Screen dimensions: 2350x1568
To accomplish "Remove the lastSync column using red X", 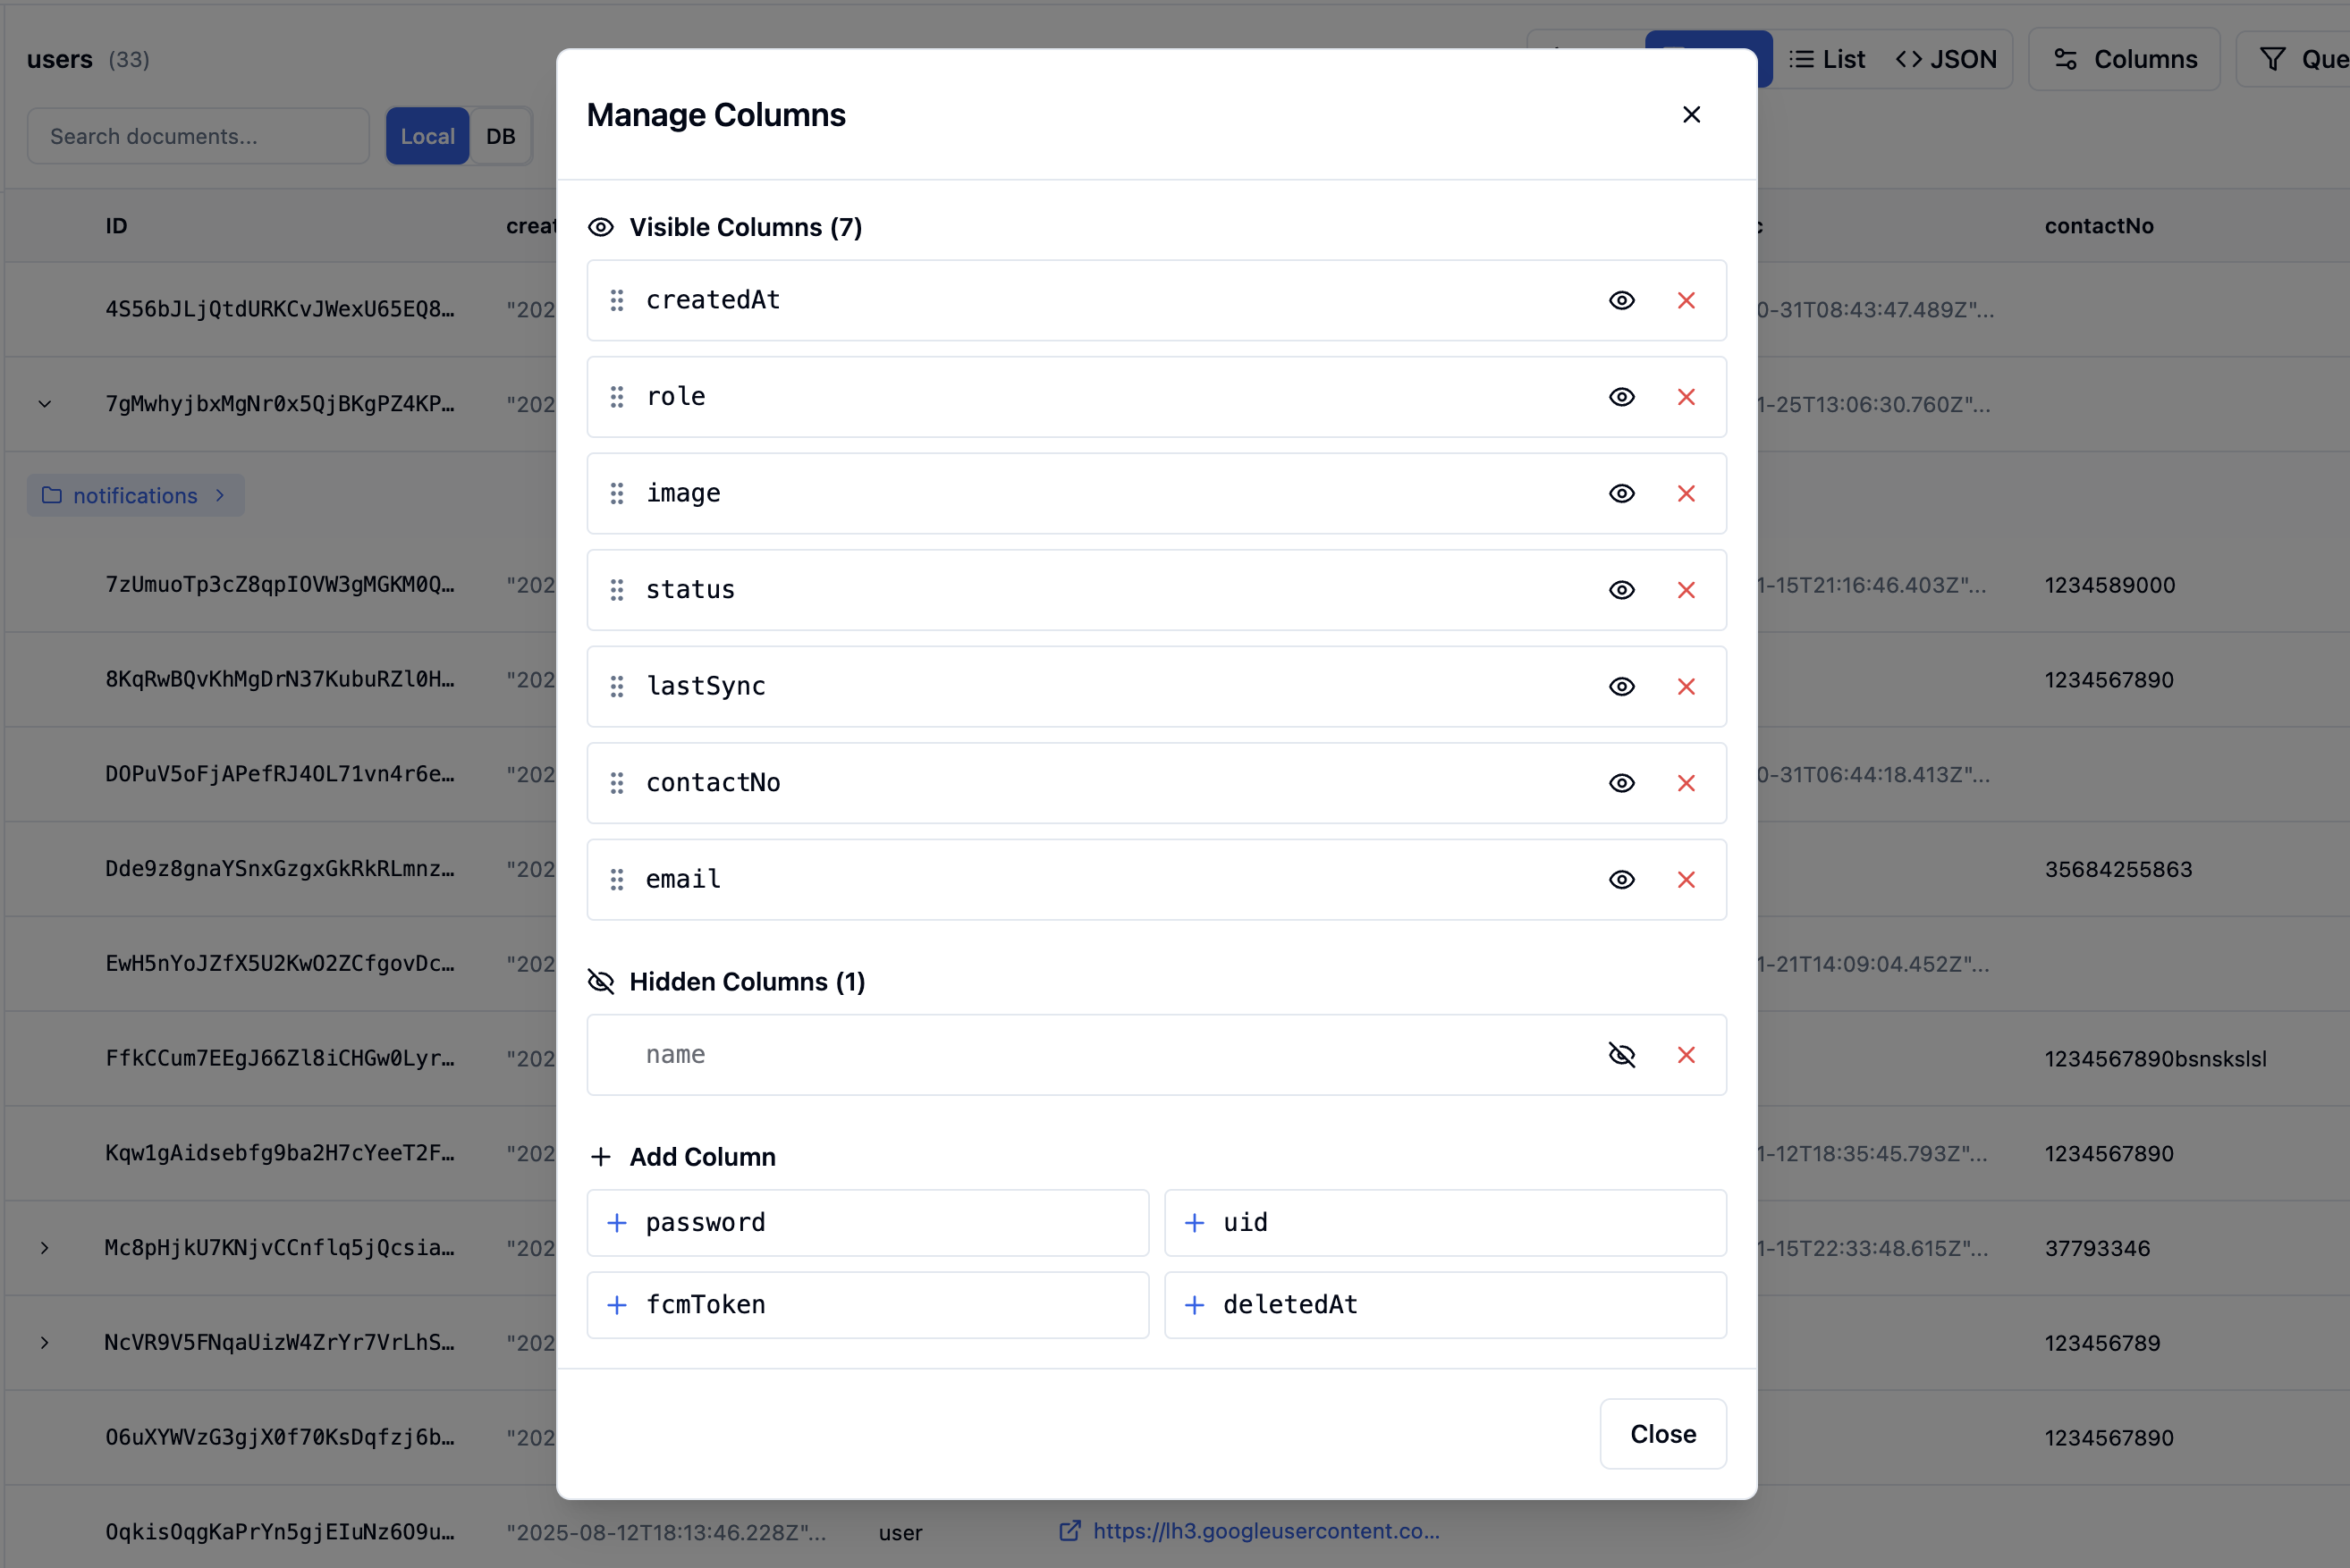I will click(x=1687, y=686).
